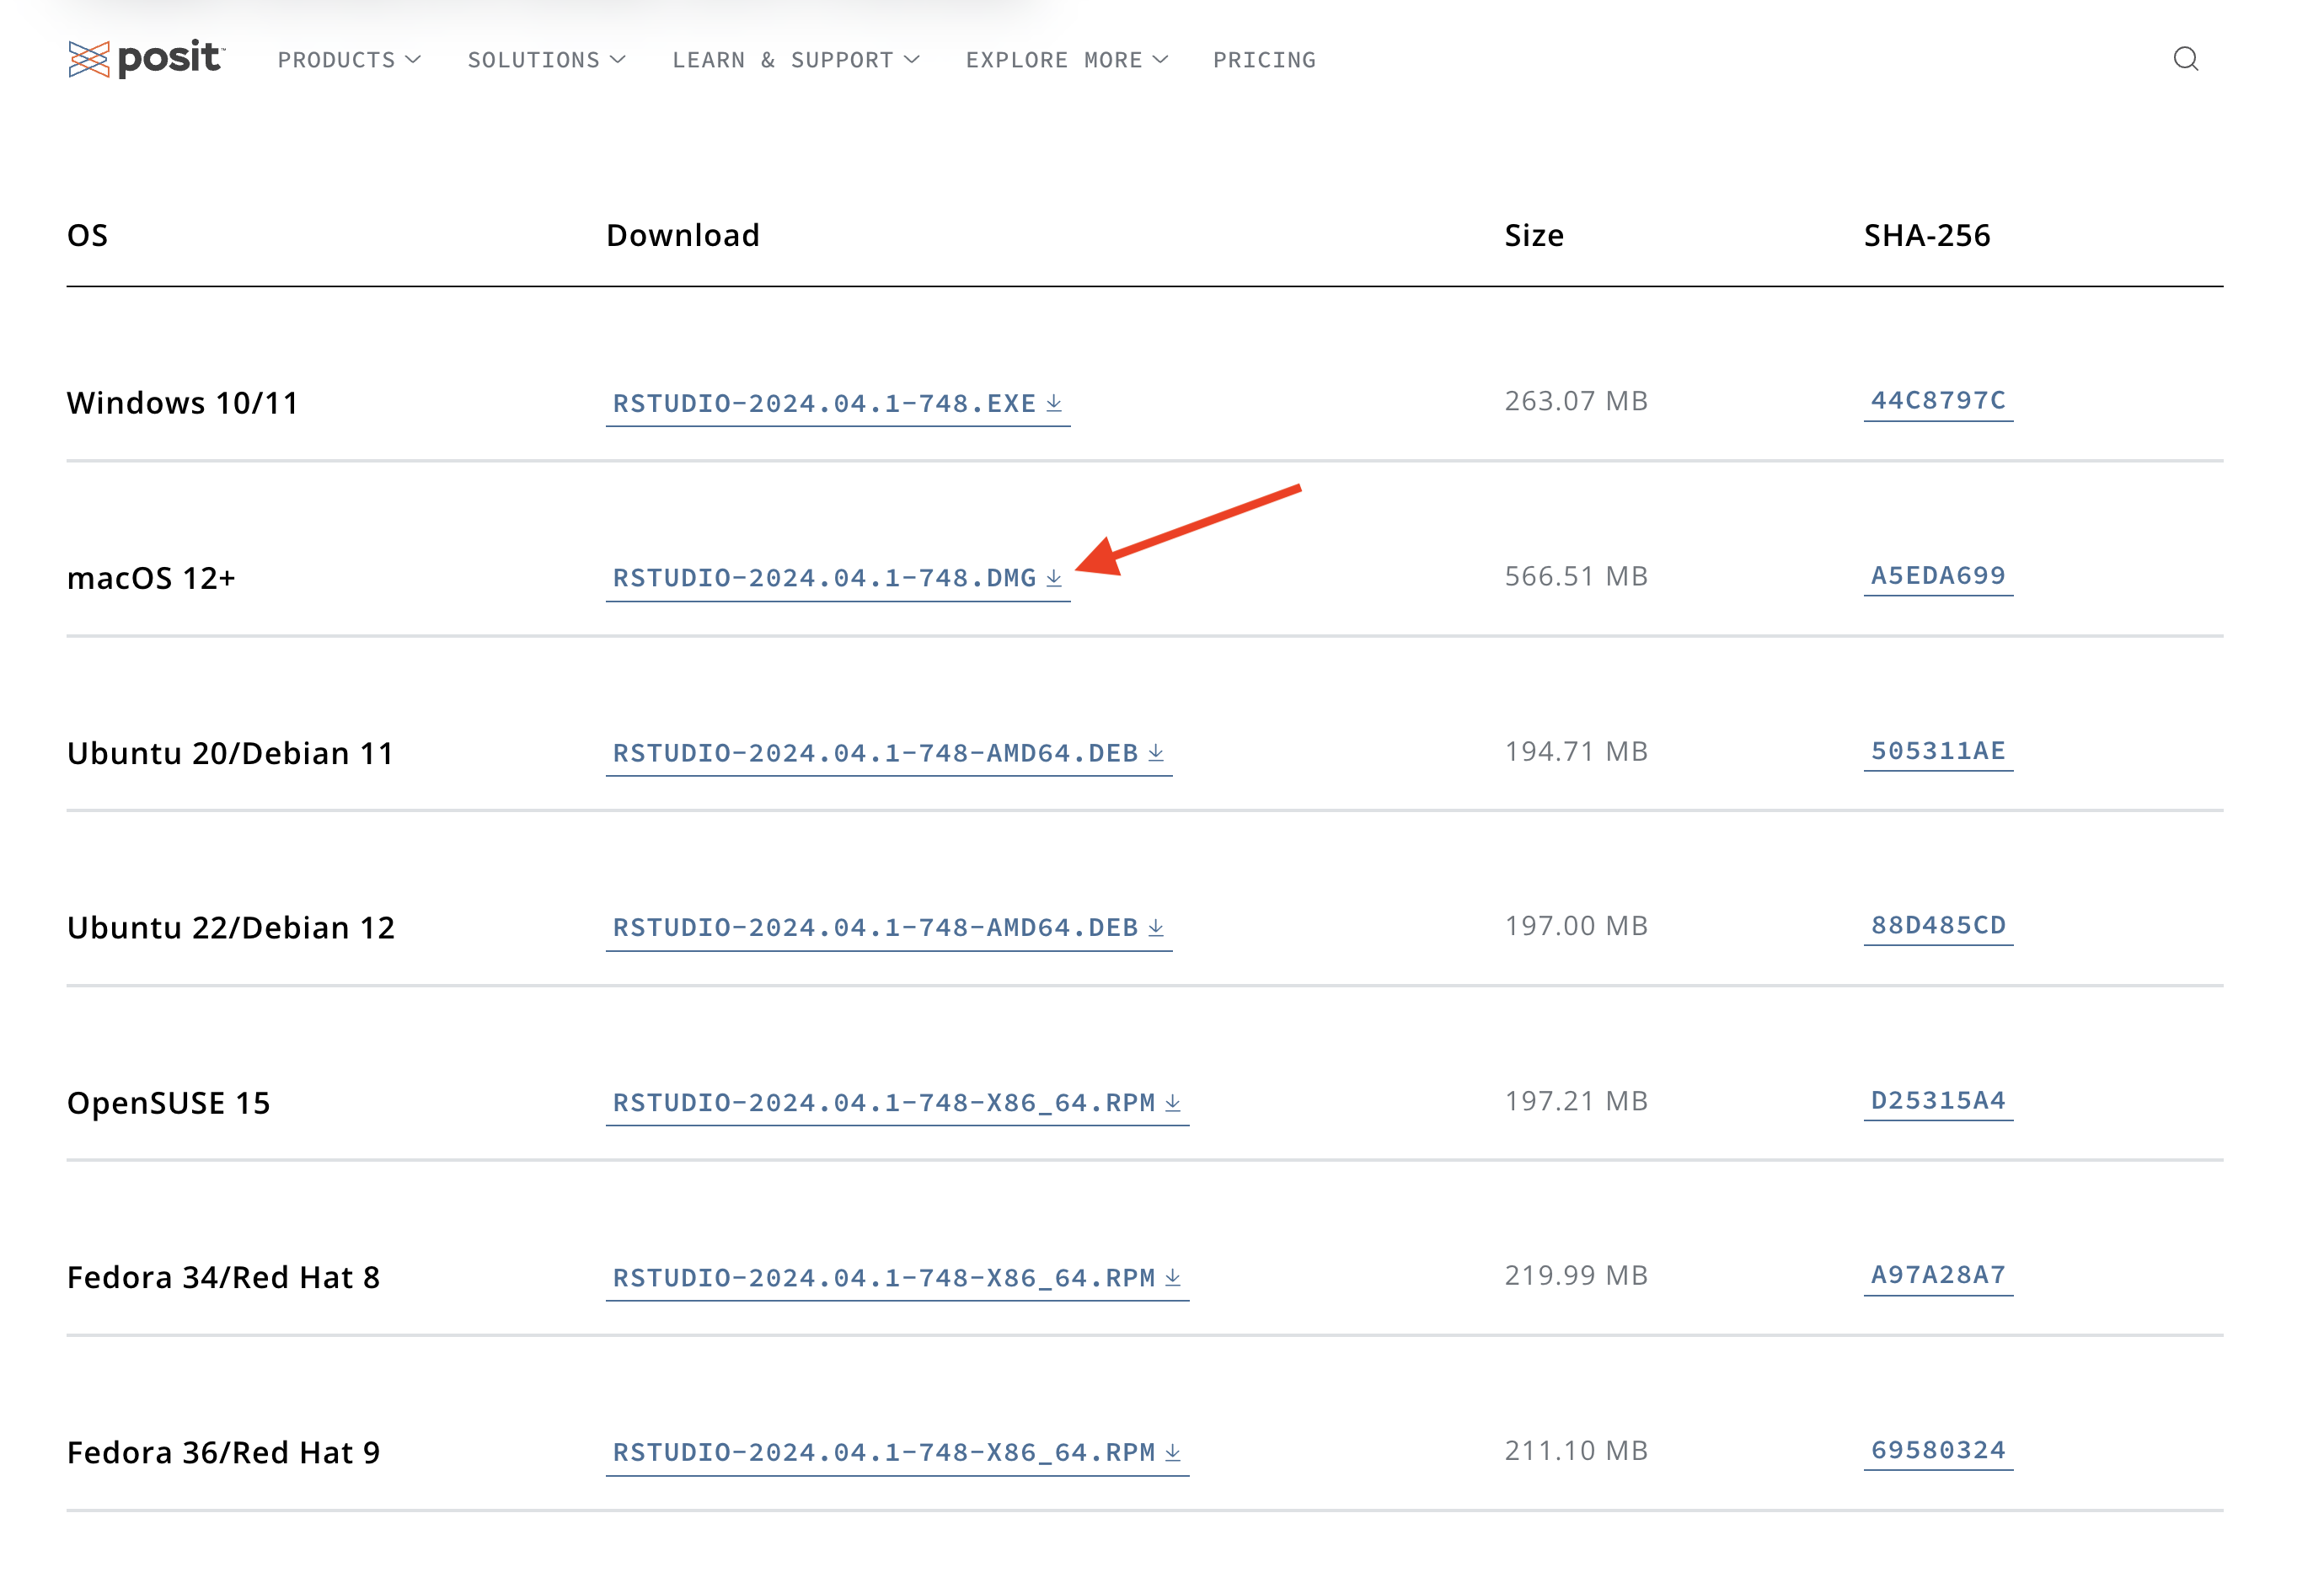Screen dimensions: 2324x1572
Task: Open SHA-256 hash 88D485CD
Action: (x=1938, y=926)
